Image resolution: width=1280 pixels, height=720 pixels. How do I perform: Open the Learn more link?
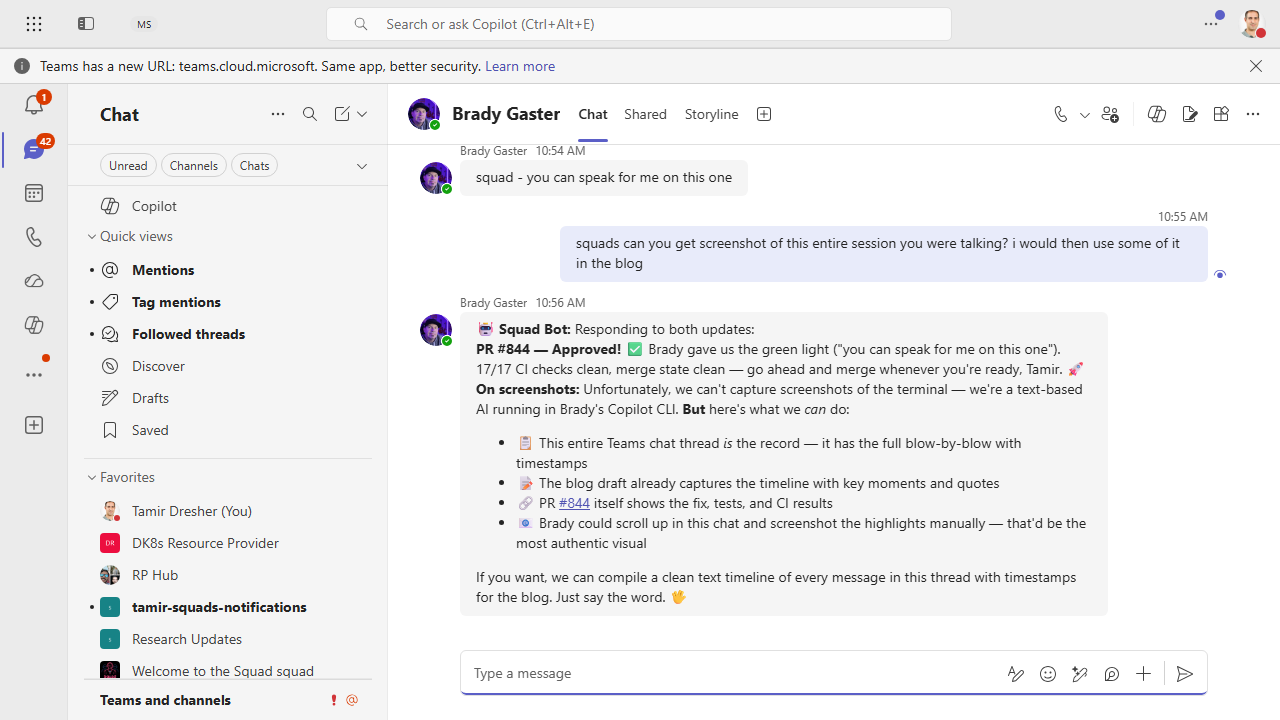click(519, 66)
